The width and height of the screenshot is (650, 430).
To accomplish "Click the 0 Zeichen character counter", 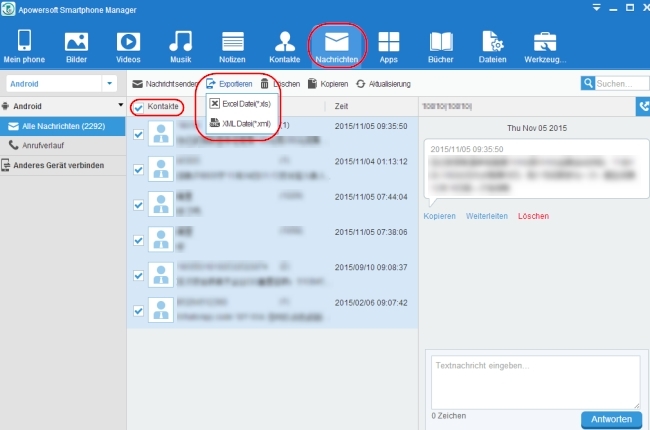I will pos(449,416).
